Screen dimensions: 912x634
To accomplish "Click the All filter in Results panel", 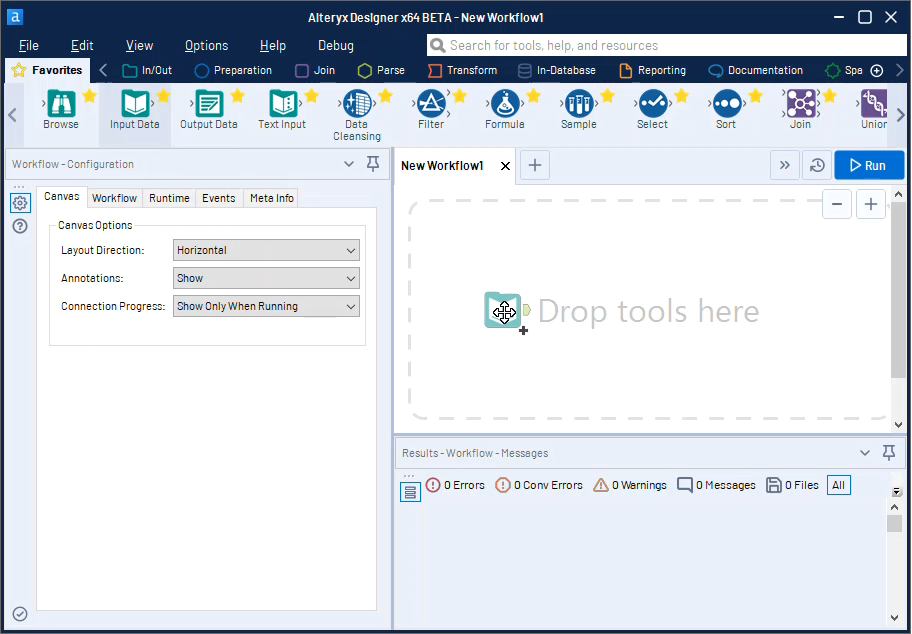I will point(838,485).
